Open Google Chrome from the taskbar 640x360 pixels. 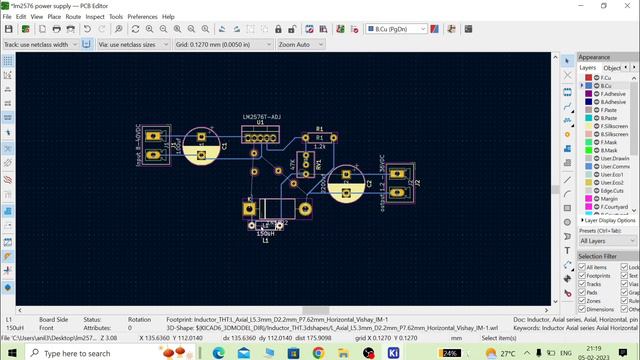(x=318, y=353)
